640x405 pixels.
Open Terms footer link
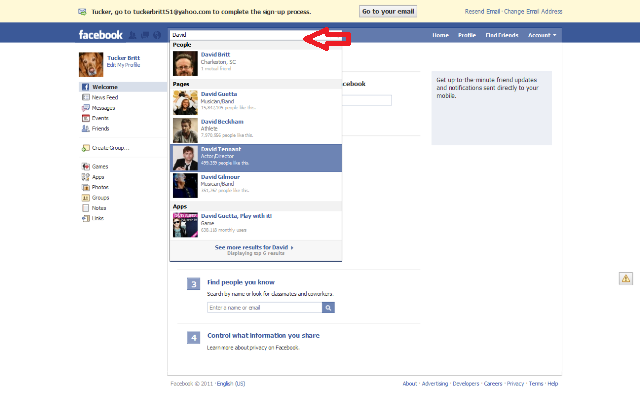(536, 384)
